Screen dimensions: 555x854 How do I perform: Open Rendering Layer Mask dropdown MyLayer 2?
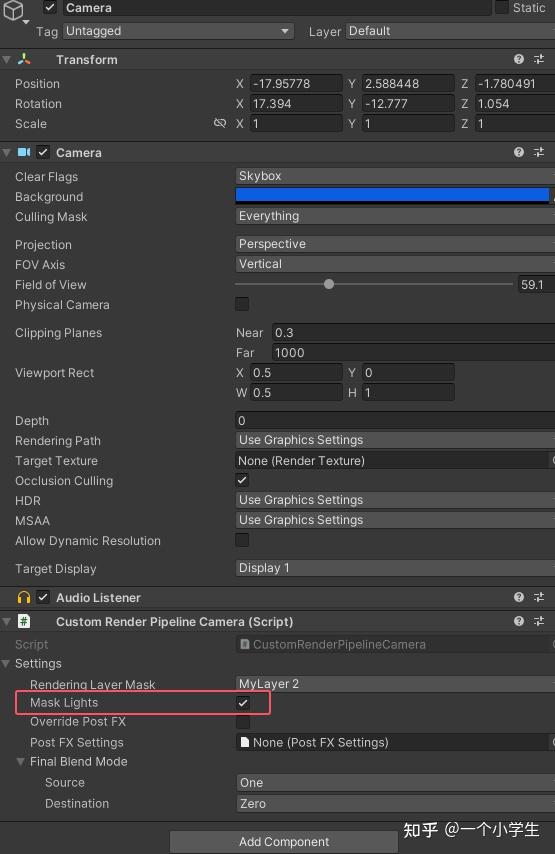(x=395, y=684)
